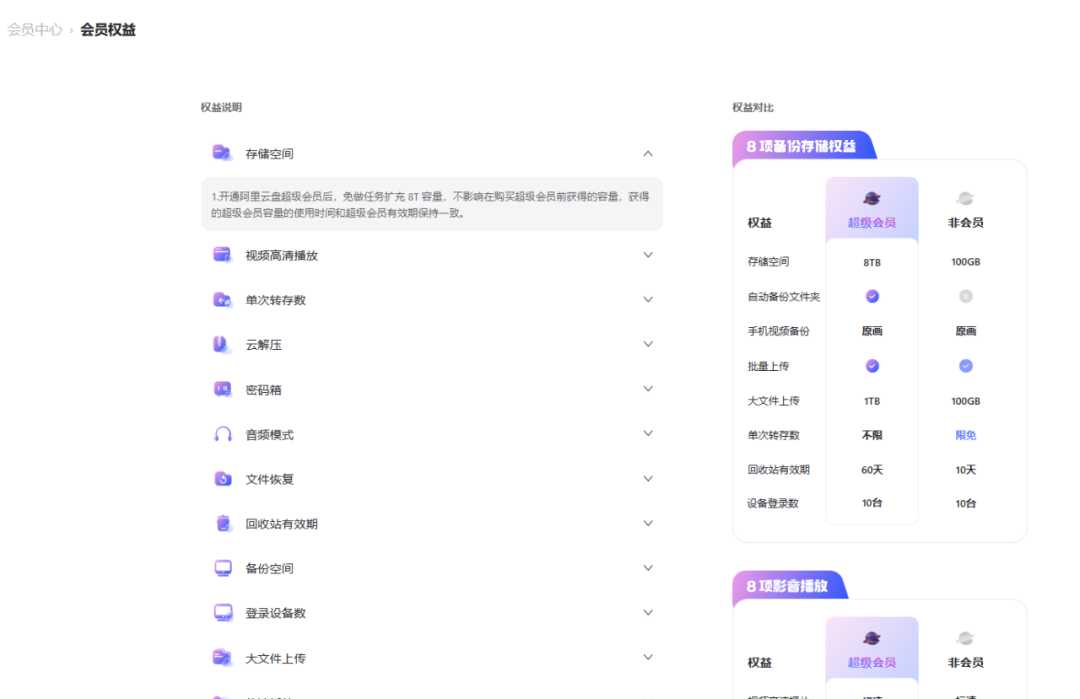Click the 存储空间 folder icon
The image size is (1080, 699).
click(222, 153)
